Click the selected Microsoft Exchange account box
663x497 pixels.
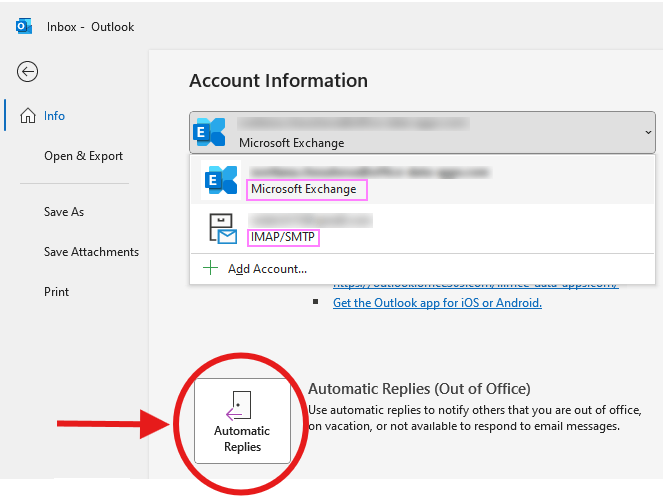(x=420, y=132)
